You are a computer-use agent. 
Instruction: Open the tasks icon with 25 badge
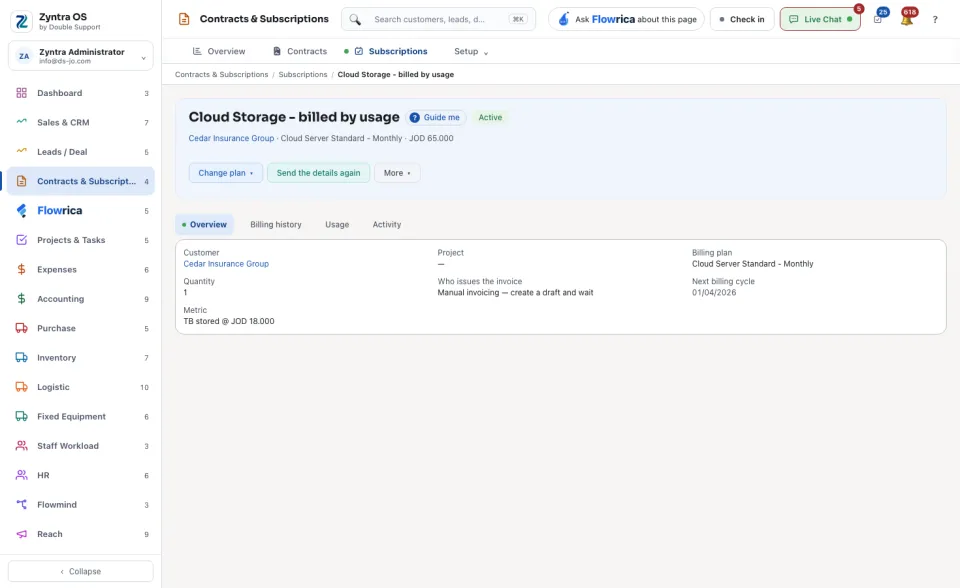(879, 18)
